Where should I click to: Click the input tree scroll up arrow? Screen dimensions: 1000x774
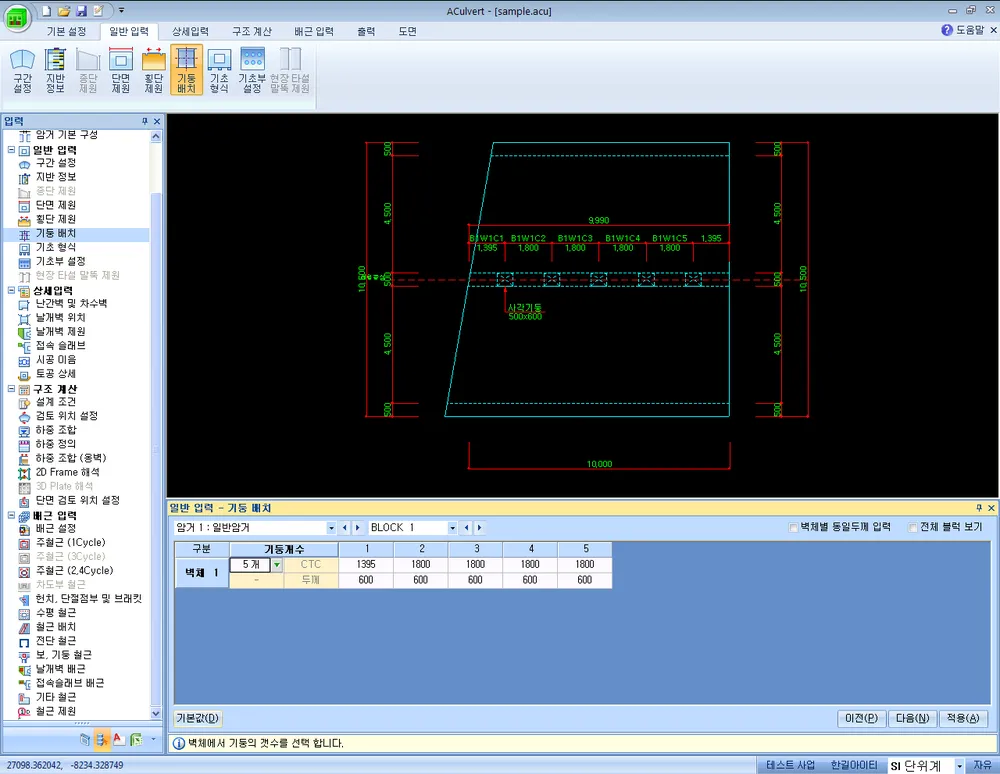(x=156, y=136)
